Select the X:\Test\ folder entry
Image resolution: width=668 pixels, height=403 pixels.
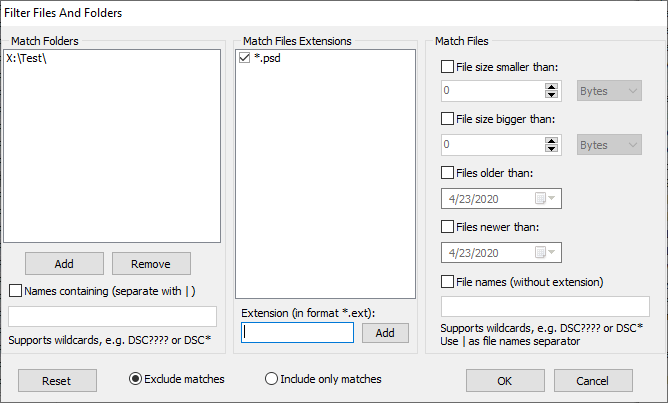point(27,59)
